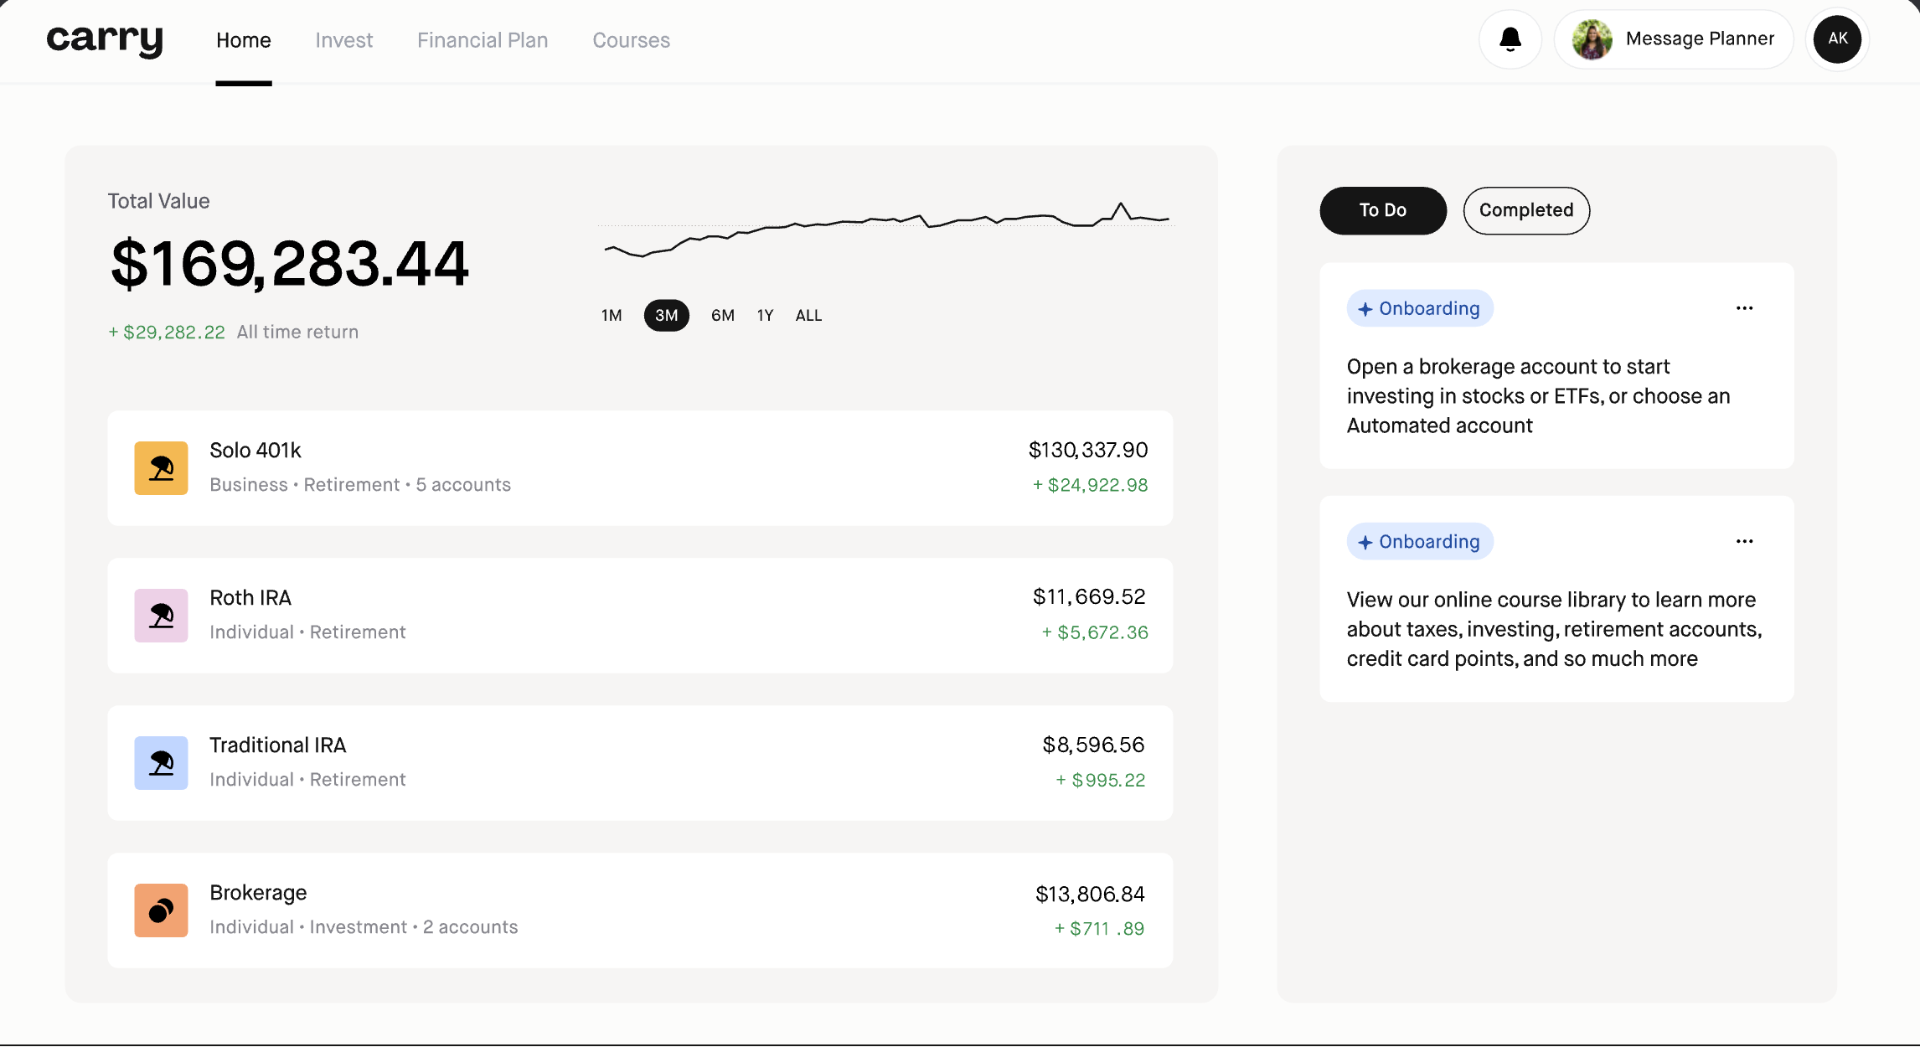
Task: Click the Onboarding tag on the first card
Action: click(x=1419, y=308)
